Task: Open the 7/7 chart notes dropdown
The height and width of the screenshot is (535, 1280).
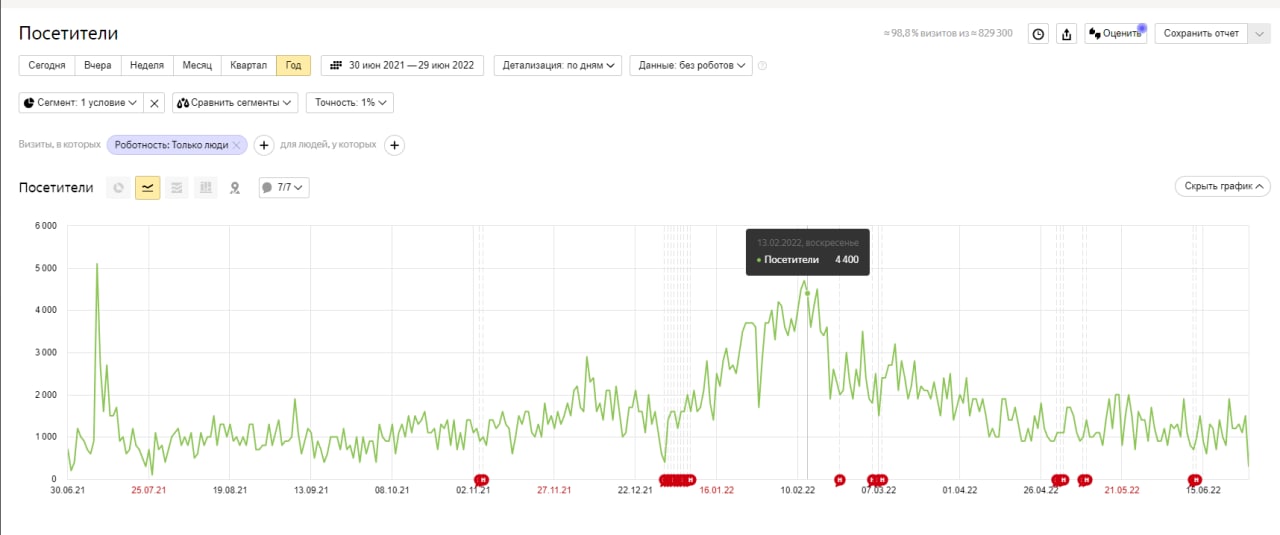Action: pos(284,187)
